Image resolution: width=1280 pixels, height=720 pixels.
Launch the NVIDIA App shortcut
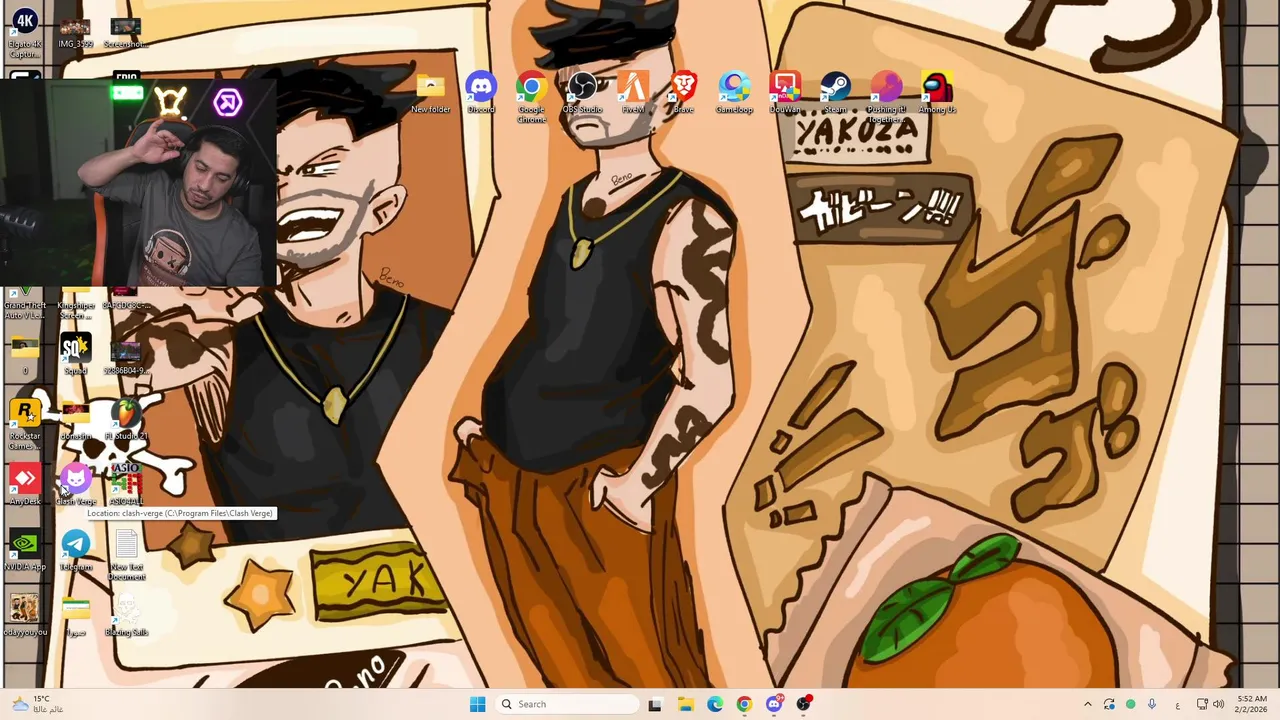tap(25, 550)
